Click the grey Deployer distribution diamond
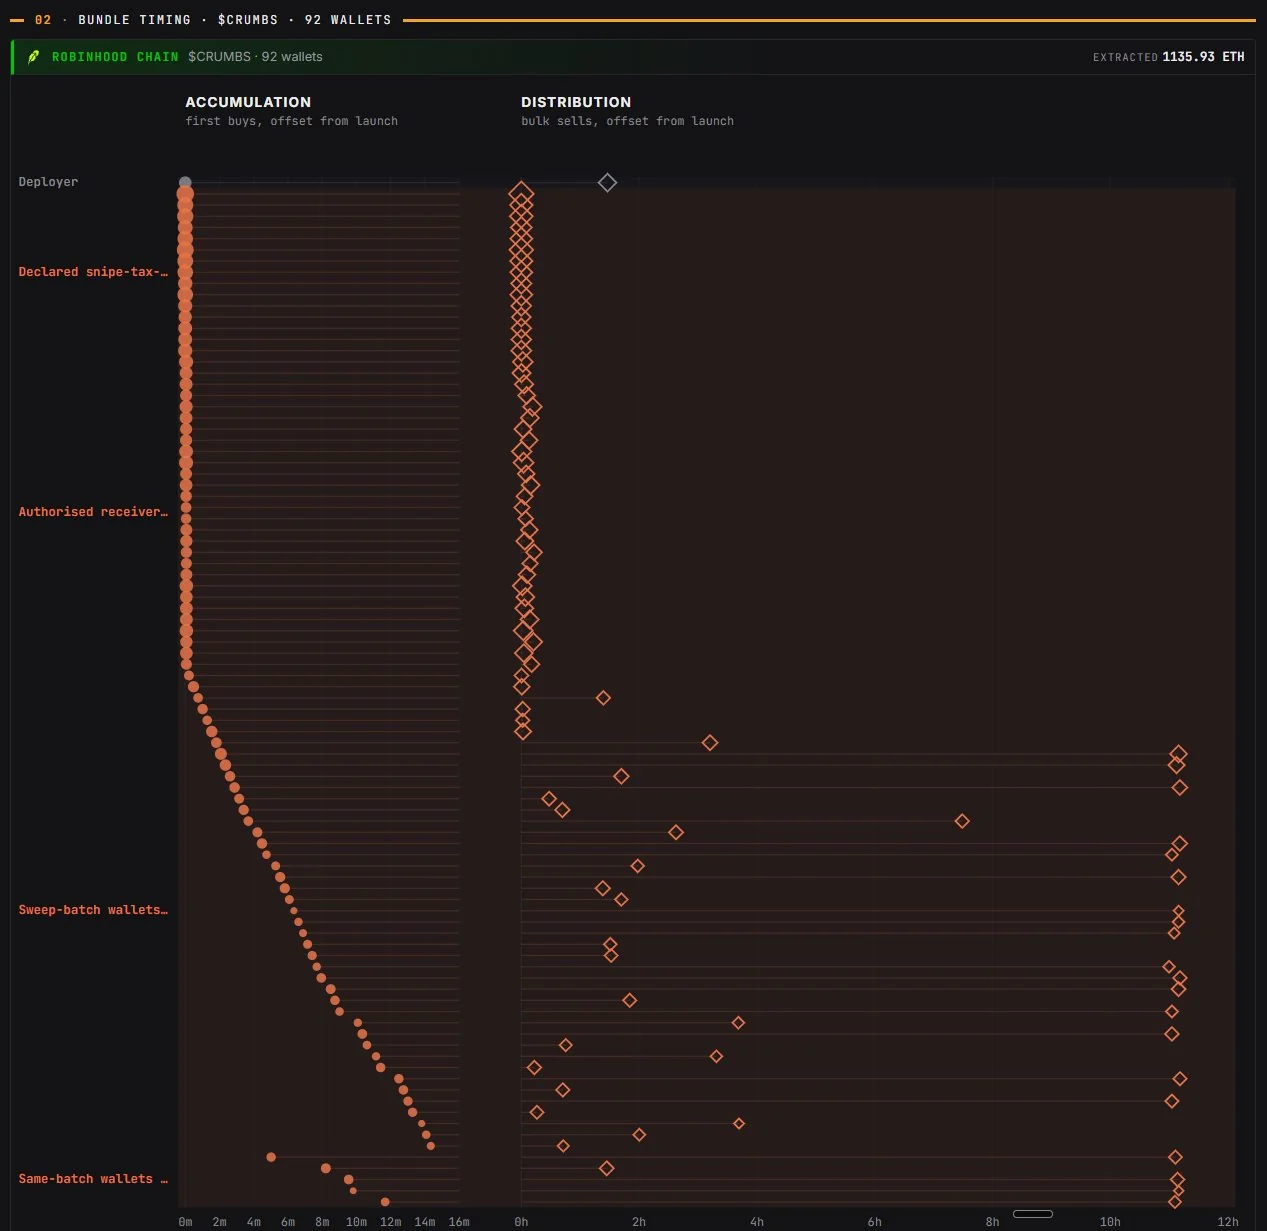Screen dimensions: 1267x1231 607,182
